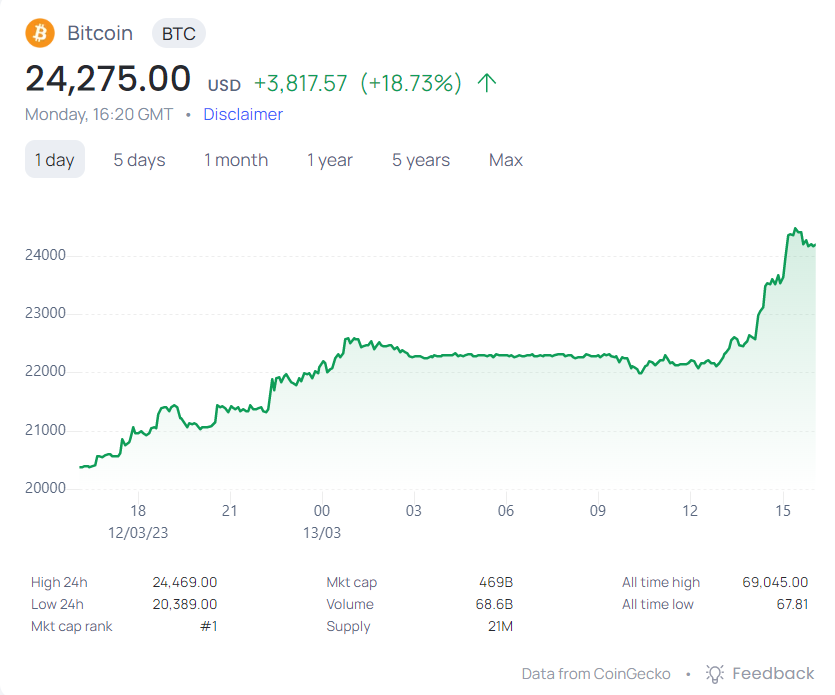
Task: Click the Mkt cap rank value #1
Action: tap(209, 626)
